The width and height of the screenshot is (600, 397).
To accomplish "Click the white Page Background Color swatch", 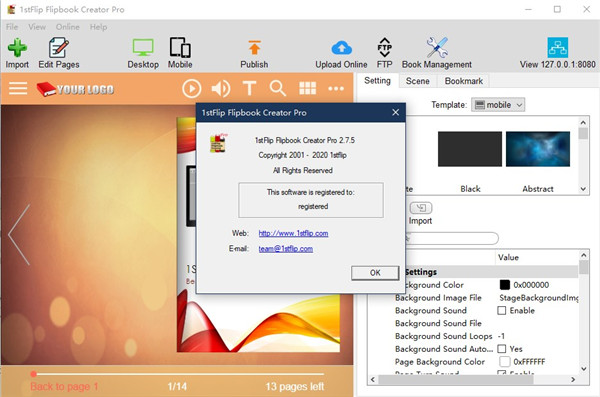I will (x=505, y=361).
